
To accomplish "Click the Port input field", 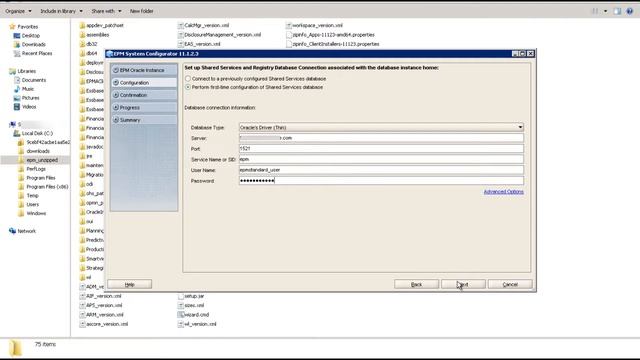I will click(x=381, y=149).
